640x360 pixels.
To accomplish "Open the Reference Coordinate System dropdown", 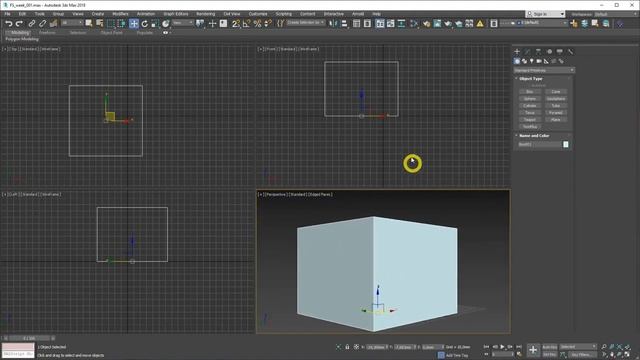I will click(x=182, y=23).
